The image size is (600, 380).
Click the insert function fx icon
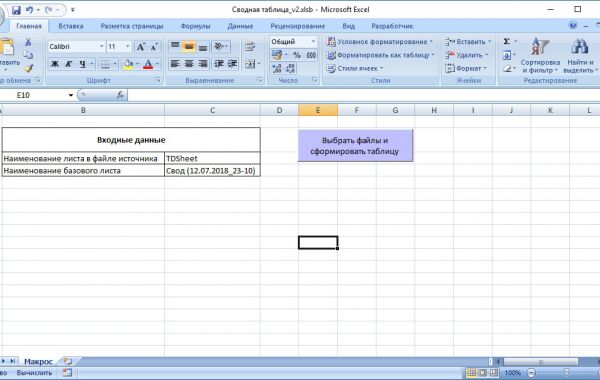[120, 95]
